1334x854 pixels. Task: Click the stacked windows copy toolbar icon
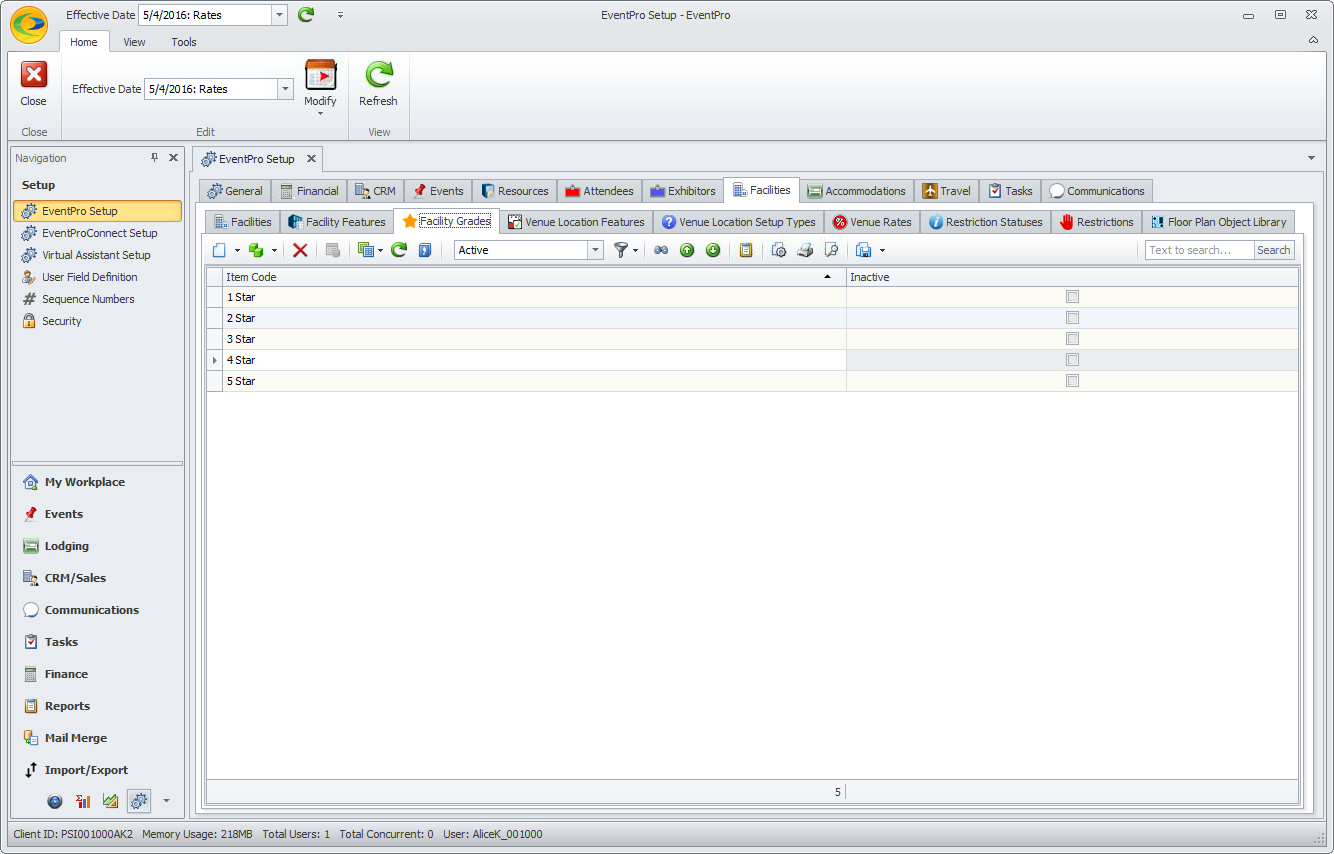click(365, 250)
